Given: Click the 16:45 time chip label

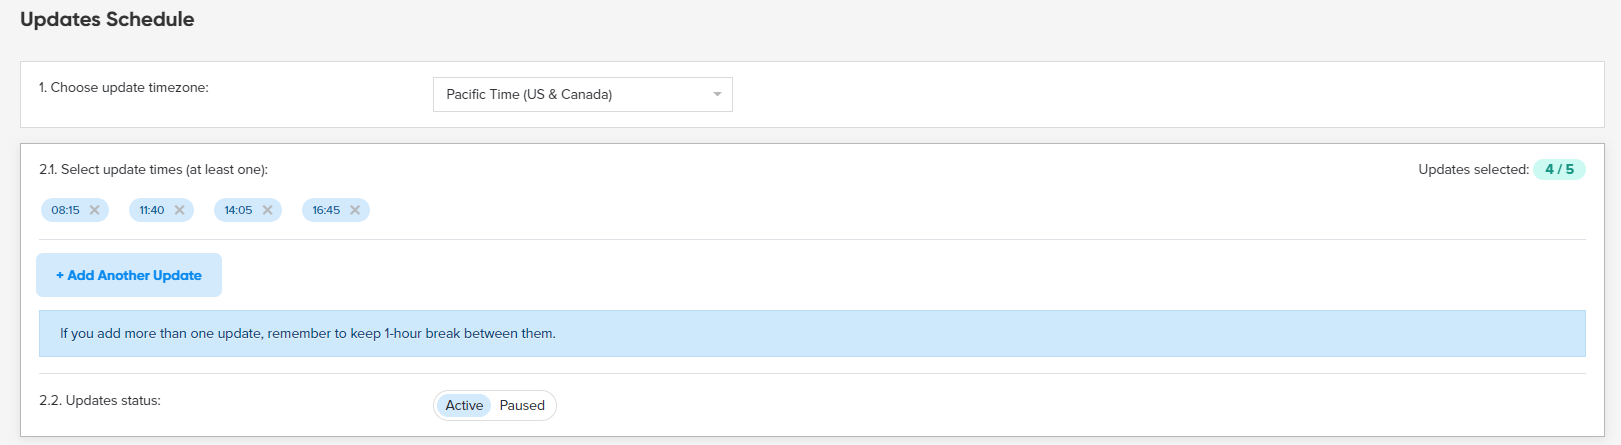Looking at the screenshot, I should point(326,210).
